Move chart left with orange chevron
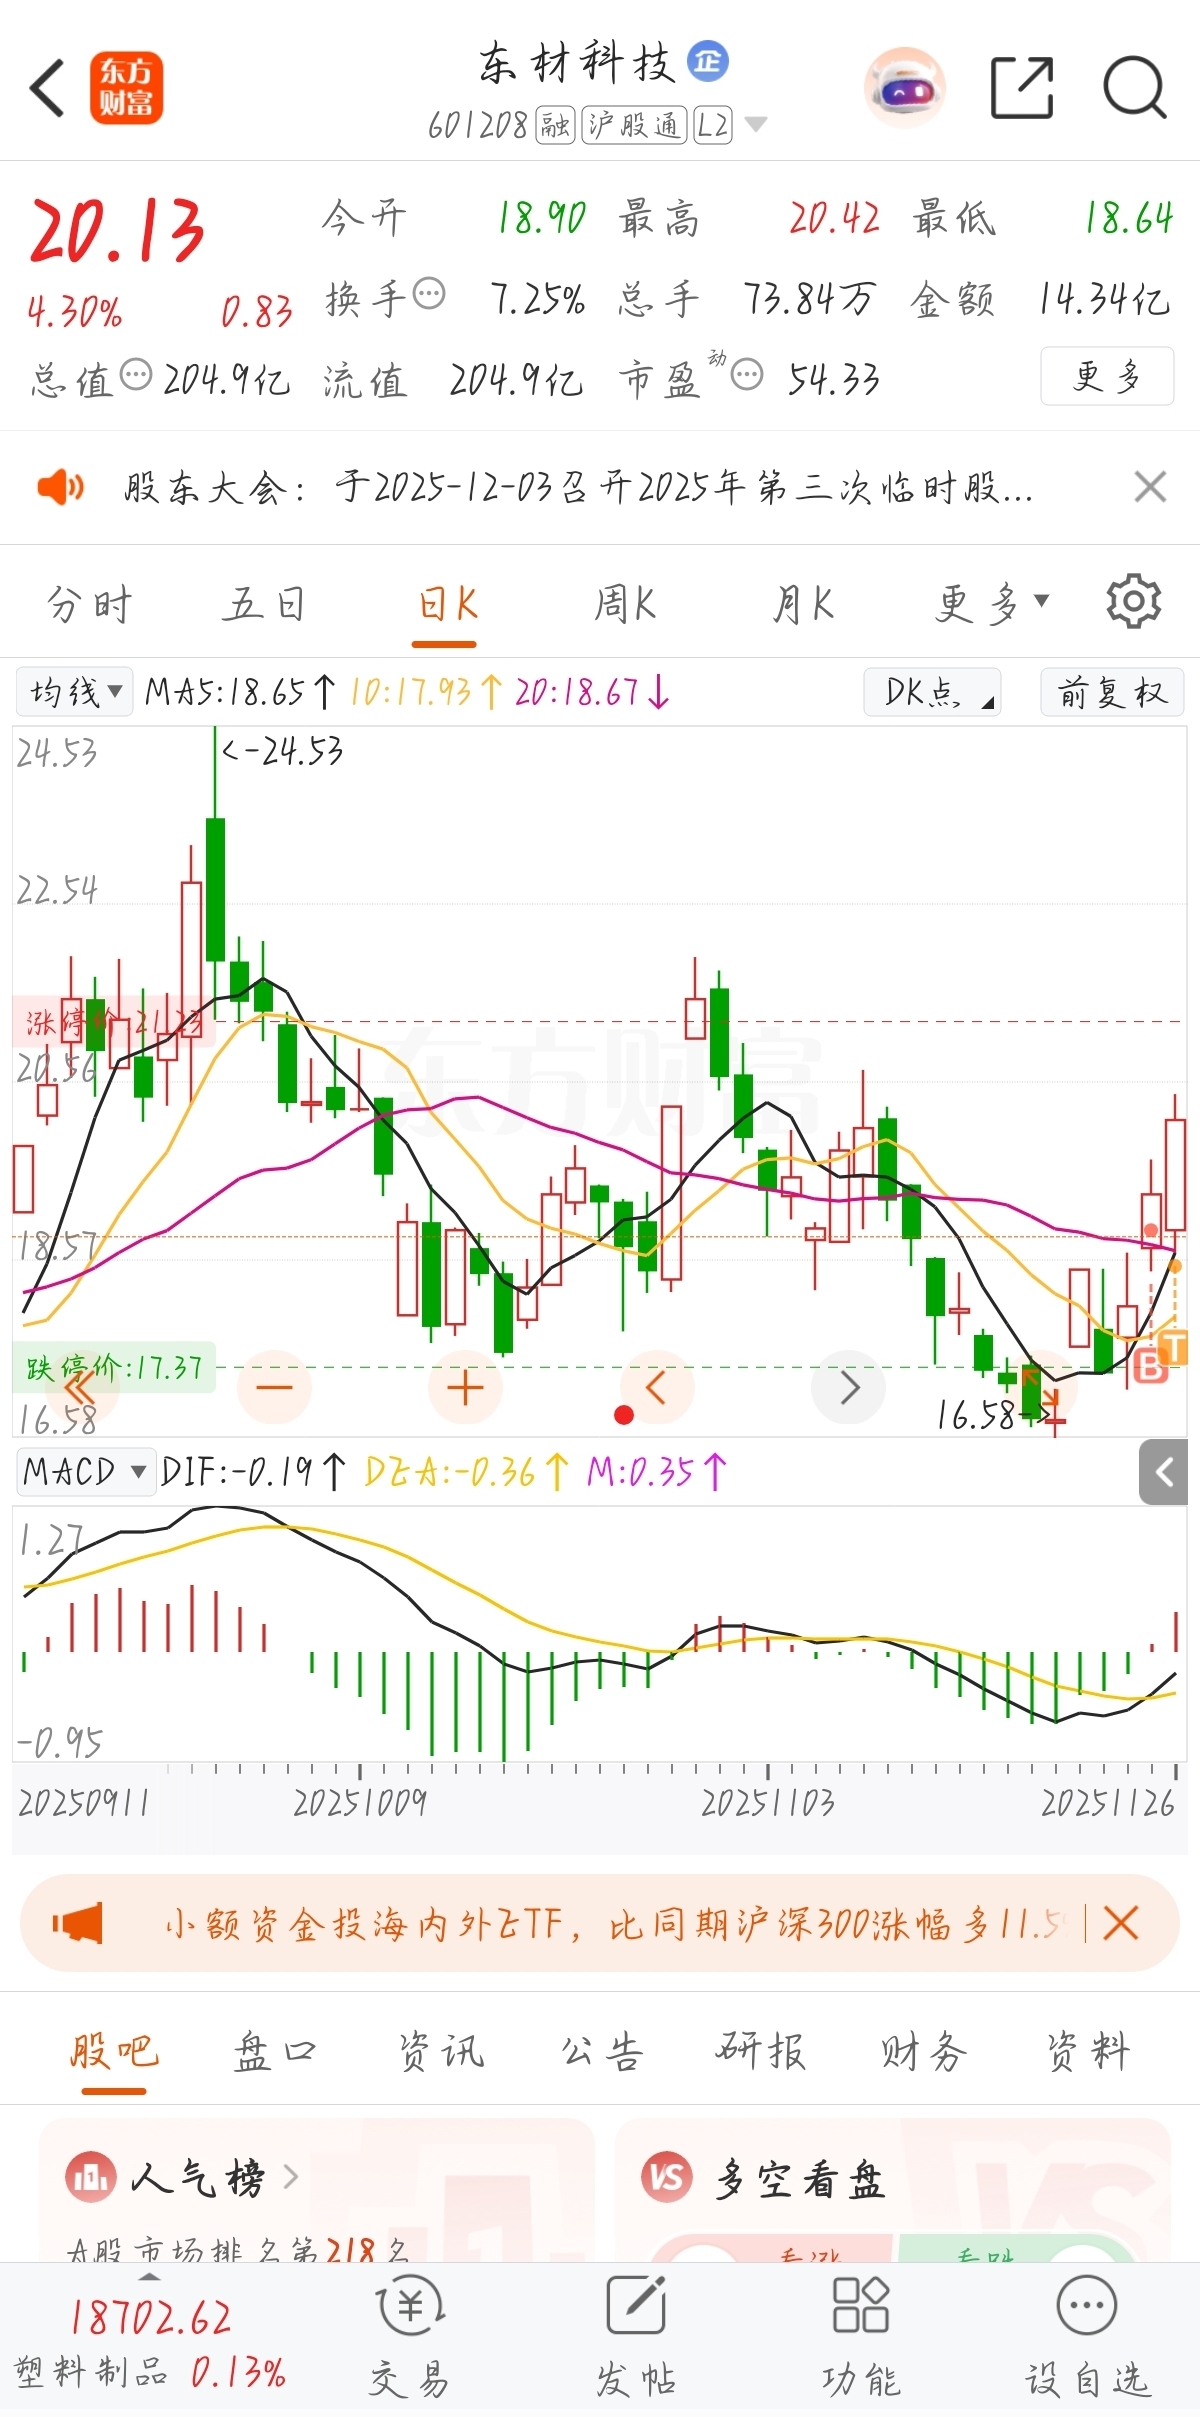 pos(656,1387)
